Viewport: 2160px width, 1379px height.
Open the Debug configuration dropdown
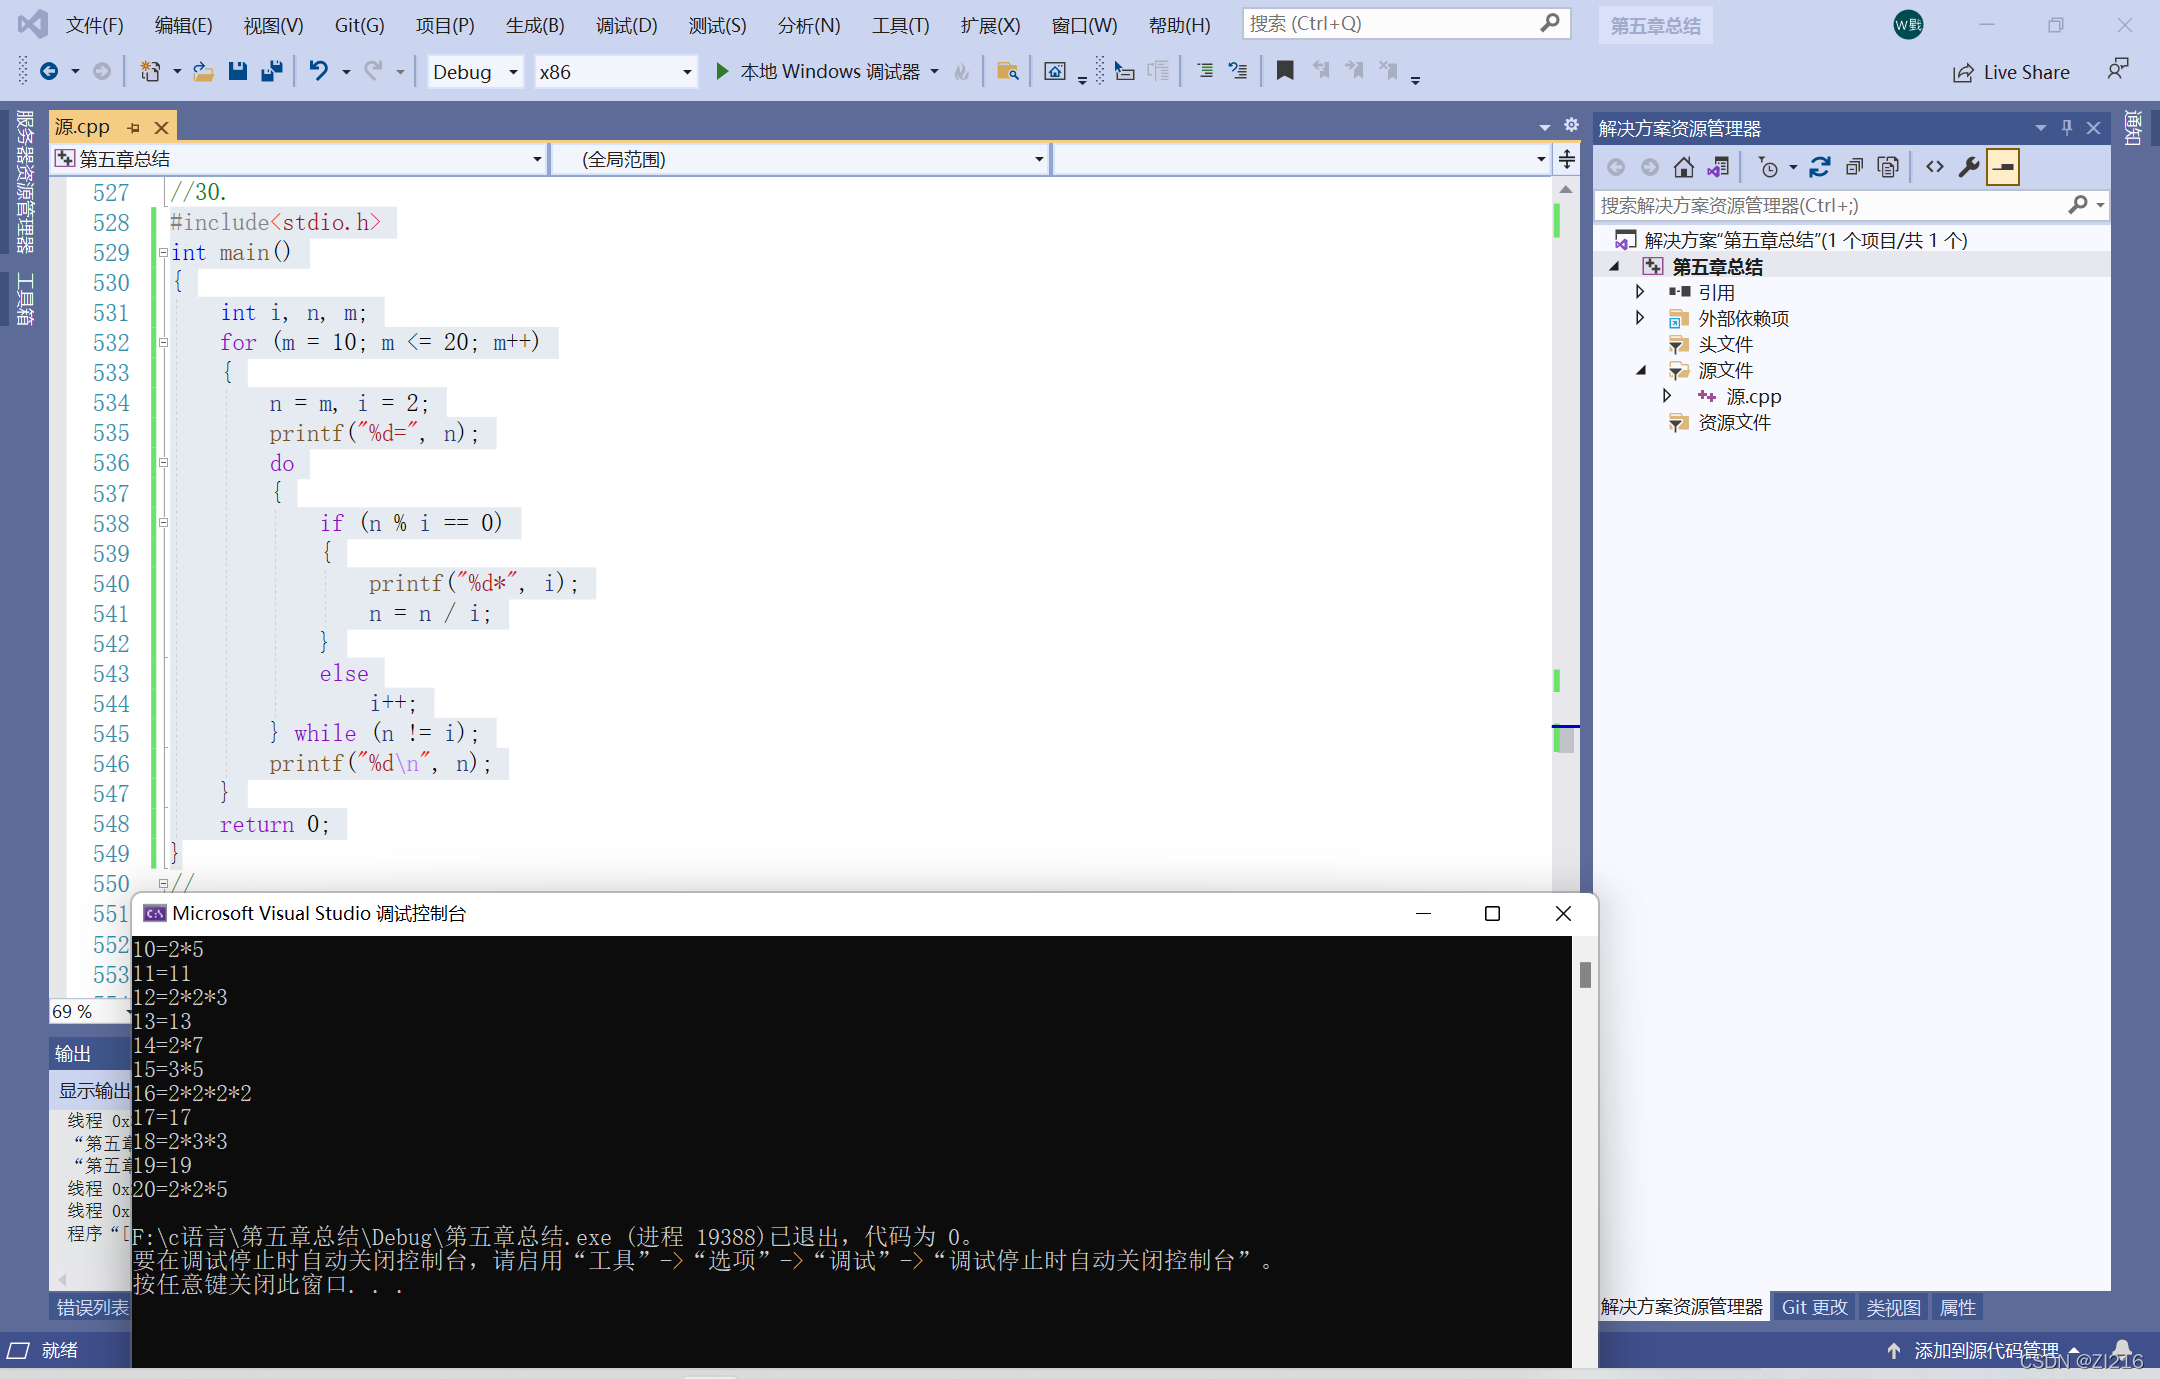pos(475,72)
